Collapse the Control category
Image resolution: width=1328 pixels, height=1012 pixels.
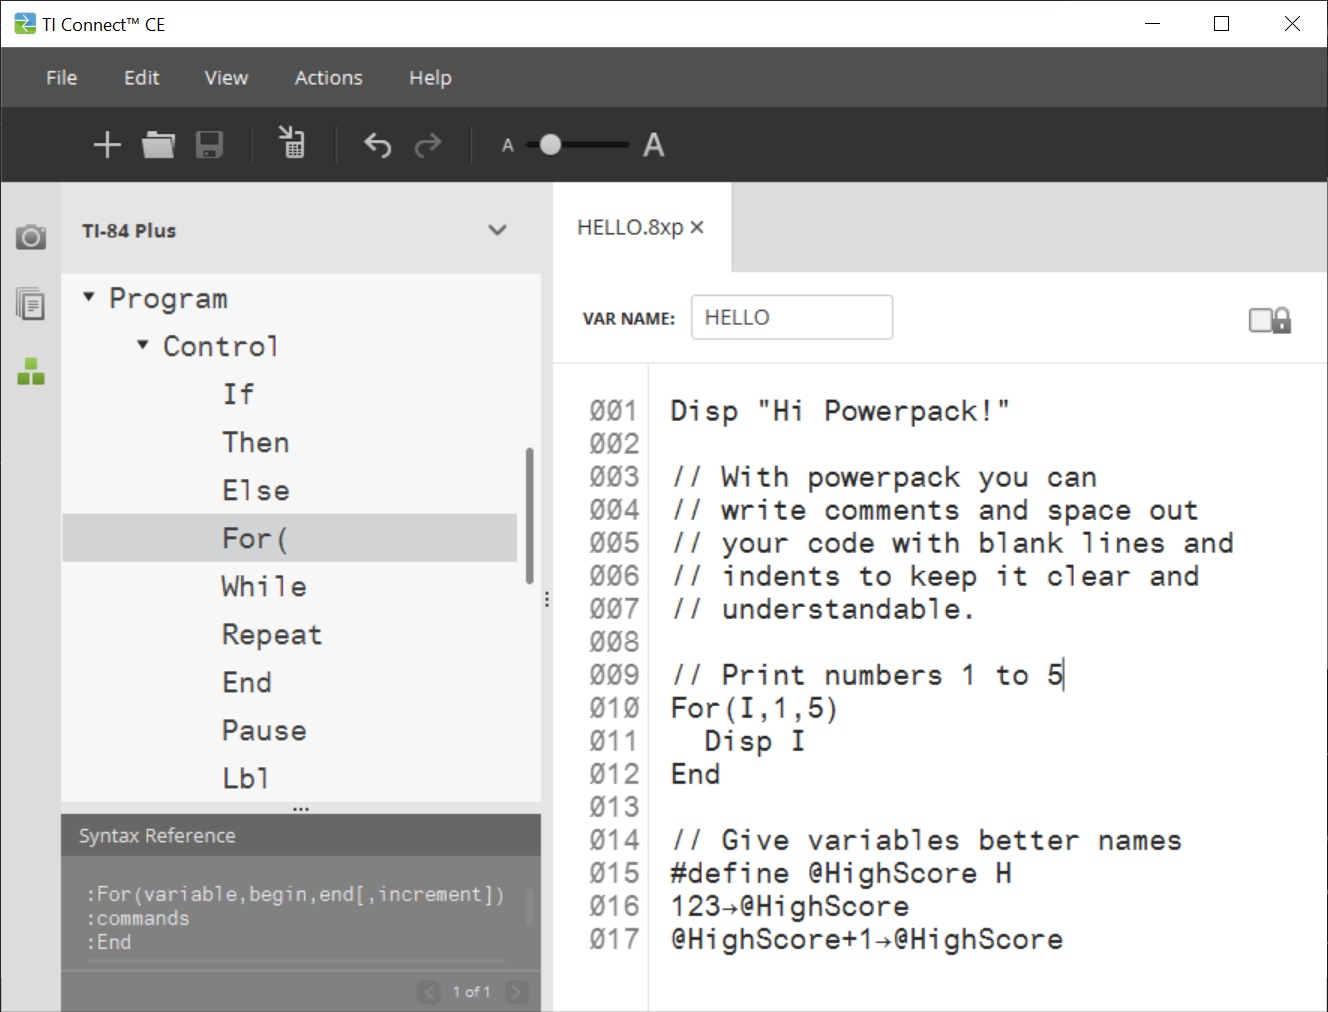[143, 345]
